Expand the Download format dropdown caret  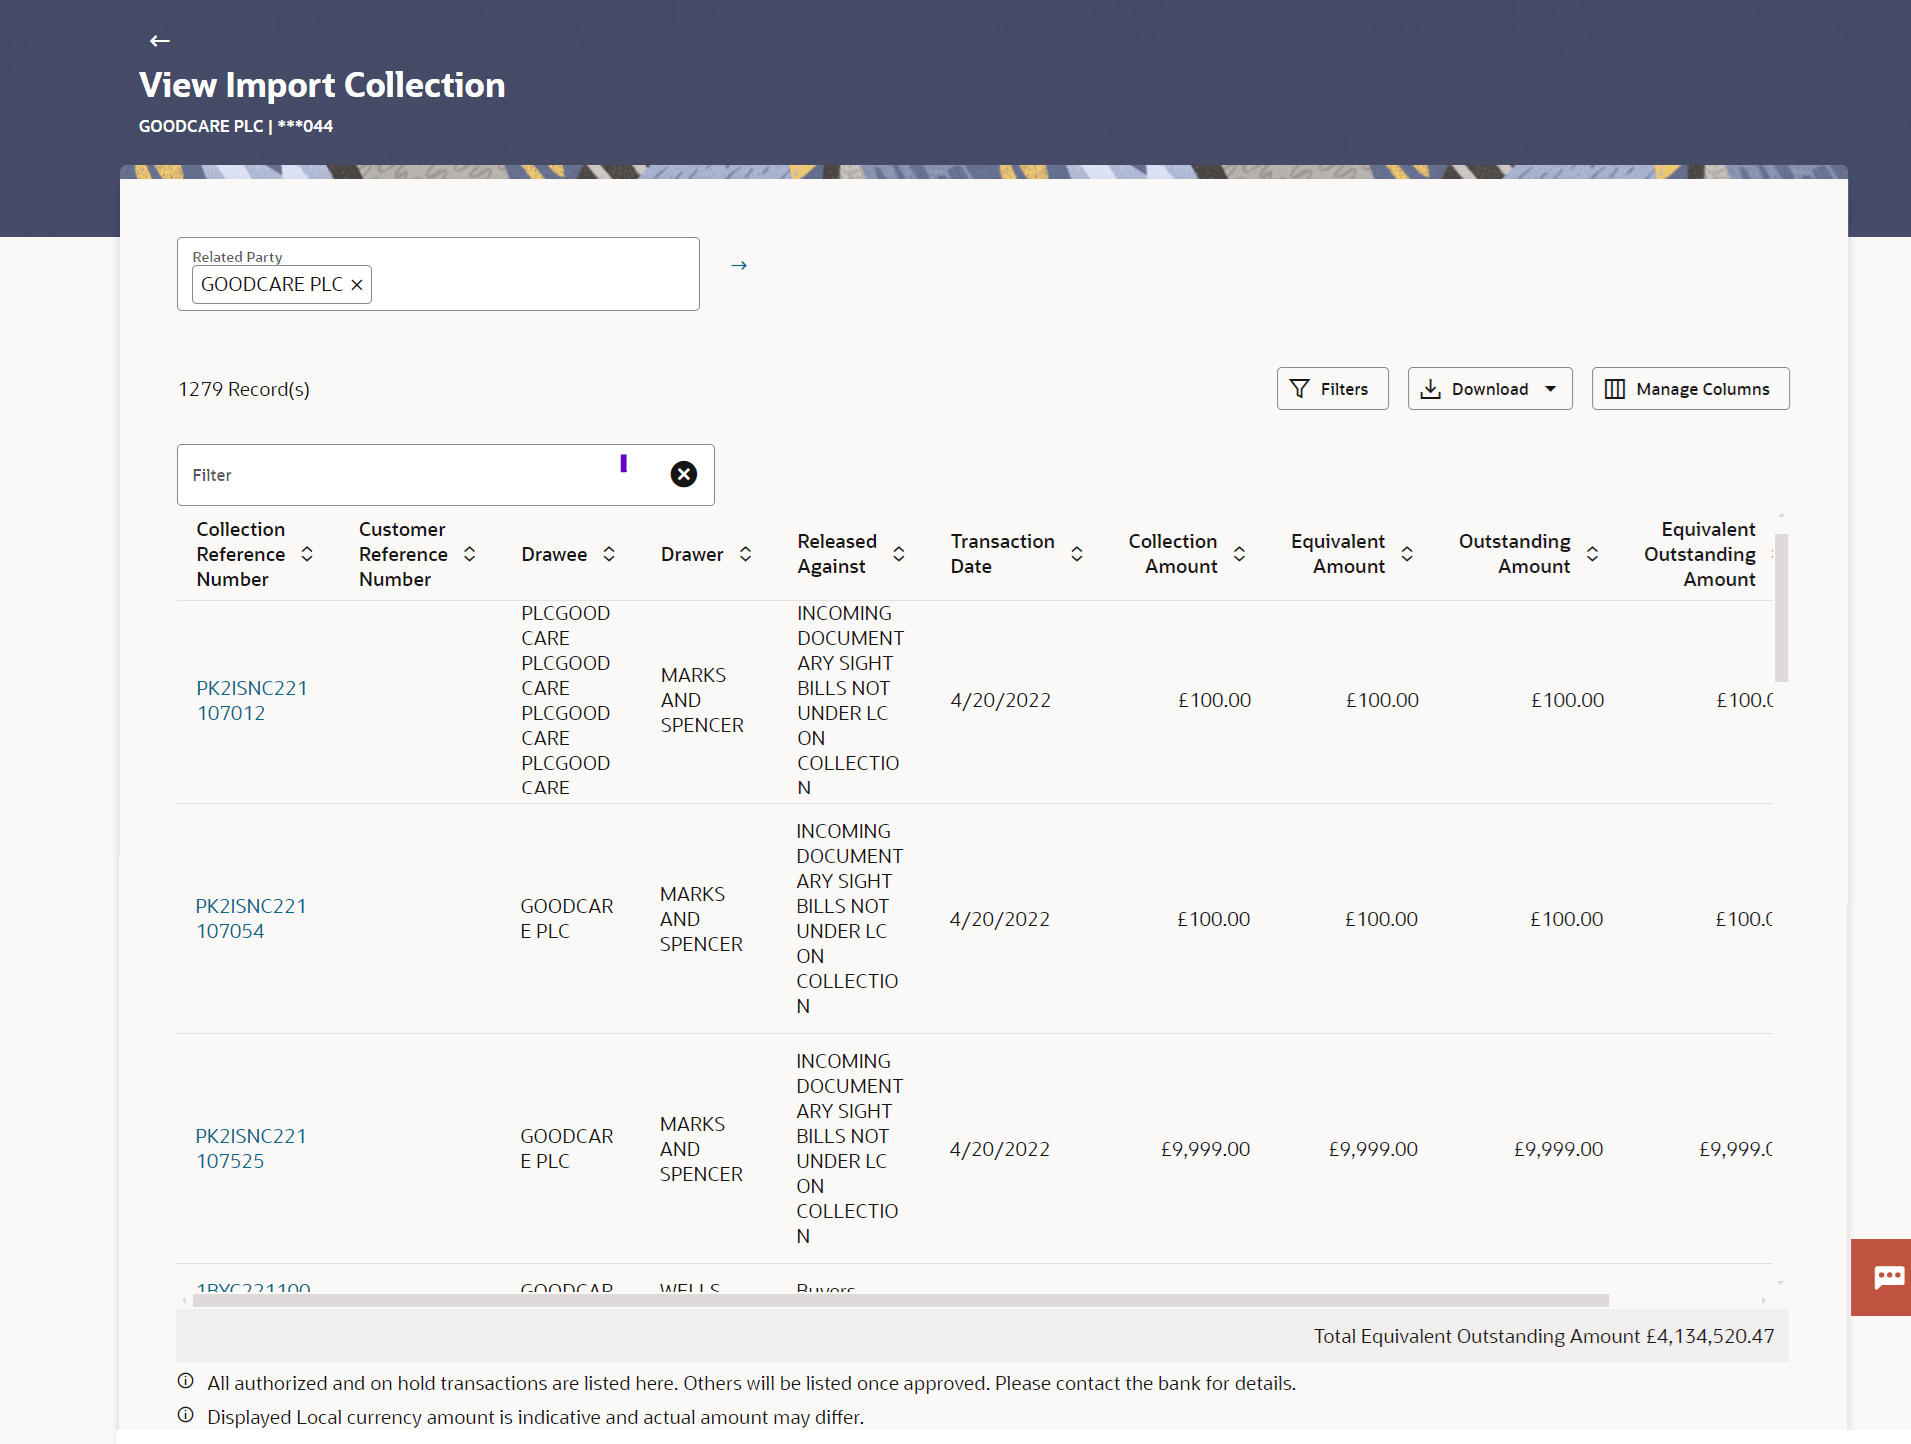coord(1551,388)
